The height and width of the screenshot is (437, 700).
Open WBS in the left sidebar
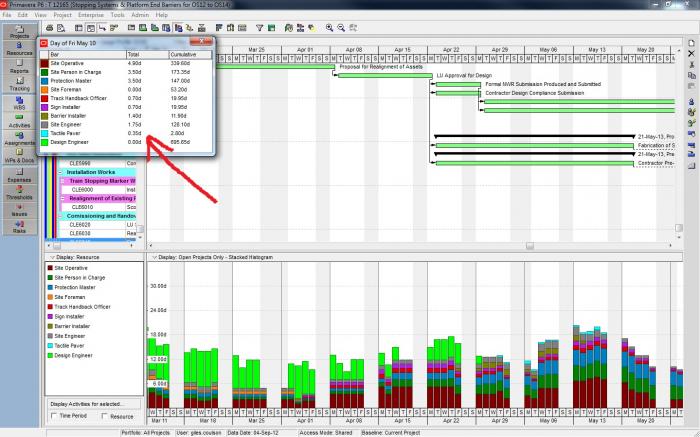click(19, 103)
